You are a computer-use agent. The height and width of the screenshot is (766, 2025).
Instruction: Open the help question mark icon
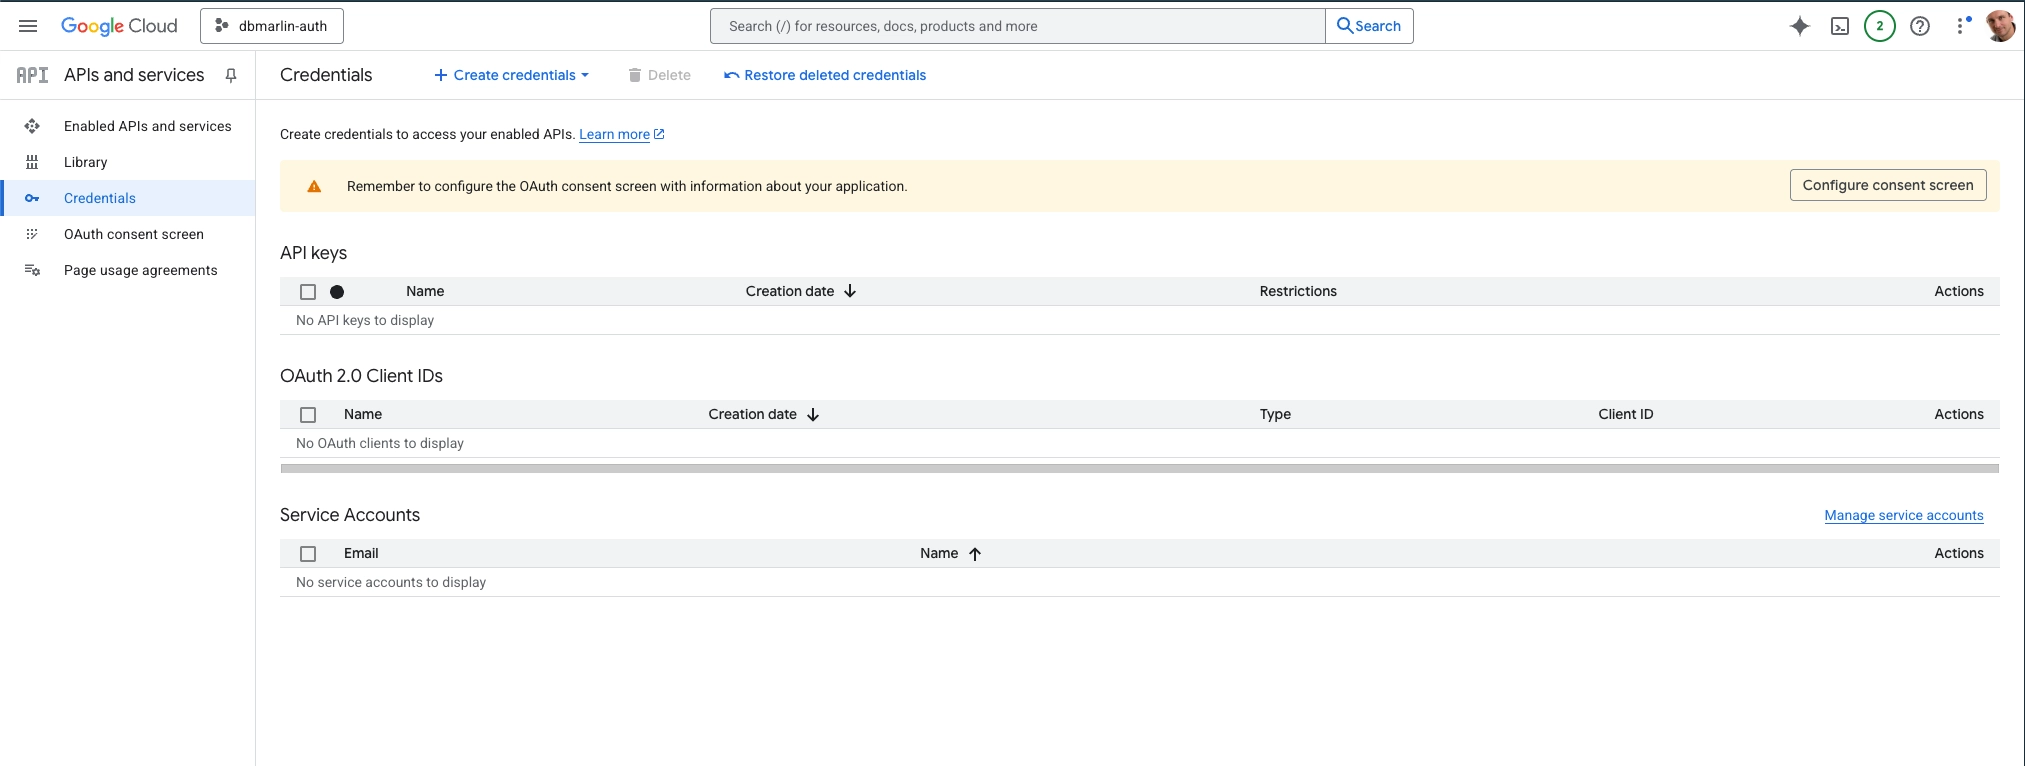[x=1919, y=26]
